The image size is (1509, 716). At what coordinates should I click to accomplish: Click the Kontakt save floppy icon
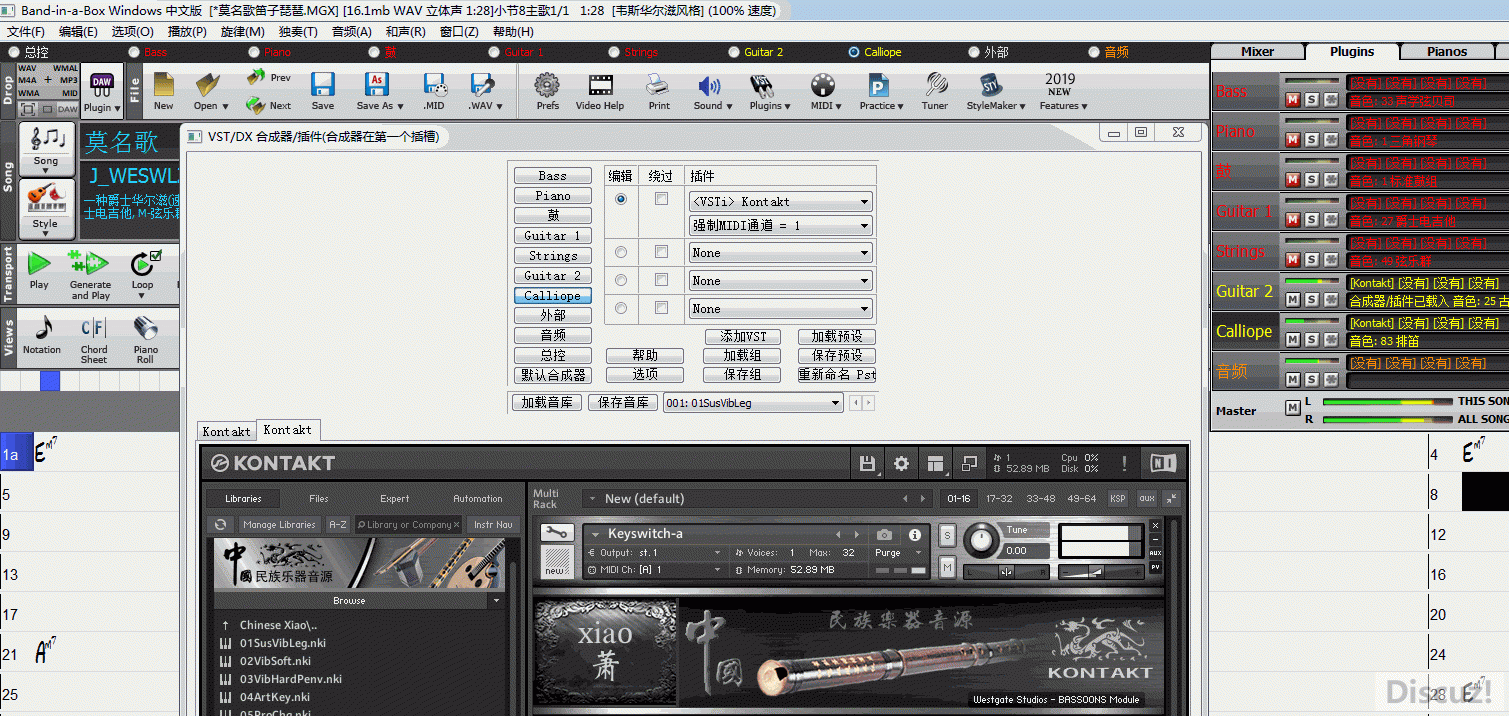[x=868, y=464]
